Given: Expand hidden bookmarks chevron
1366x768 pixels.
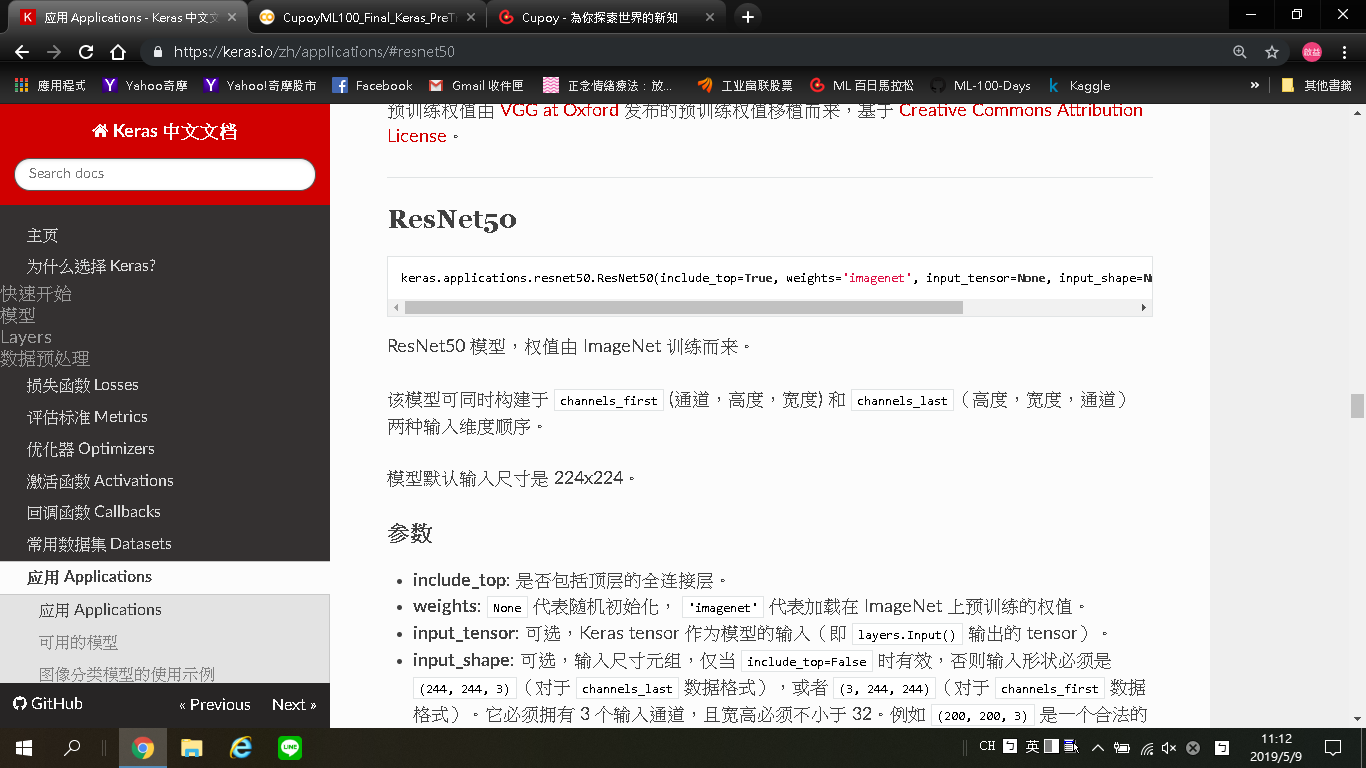Looking at the screenshot, I should tap(1254, 86).
